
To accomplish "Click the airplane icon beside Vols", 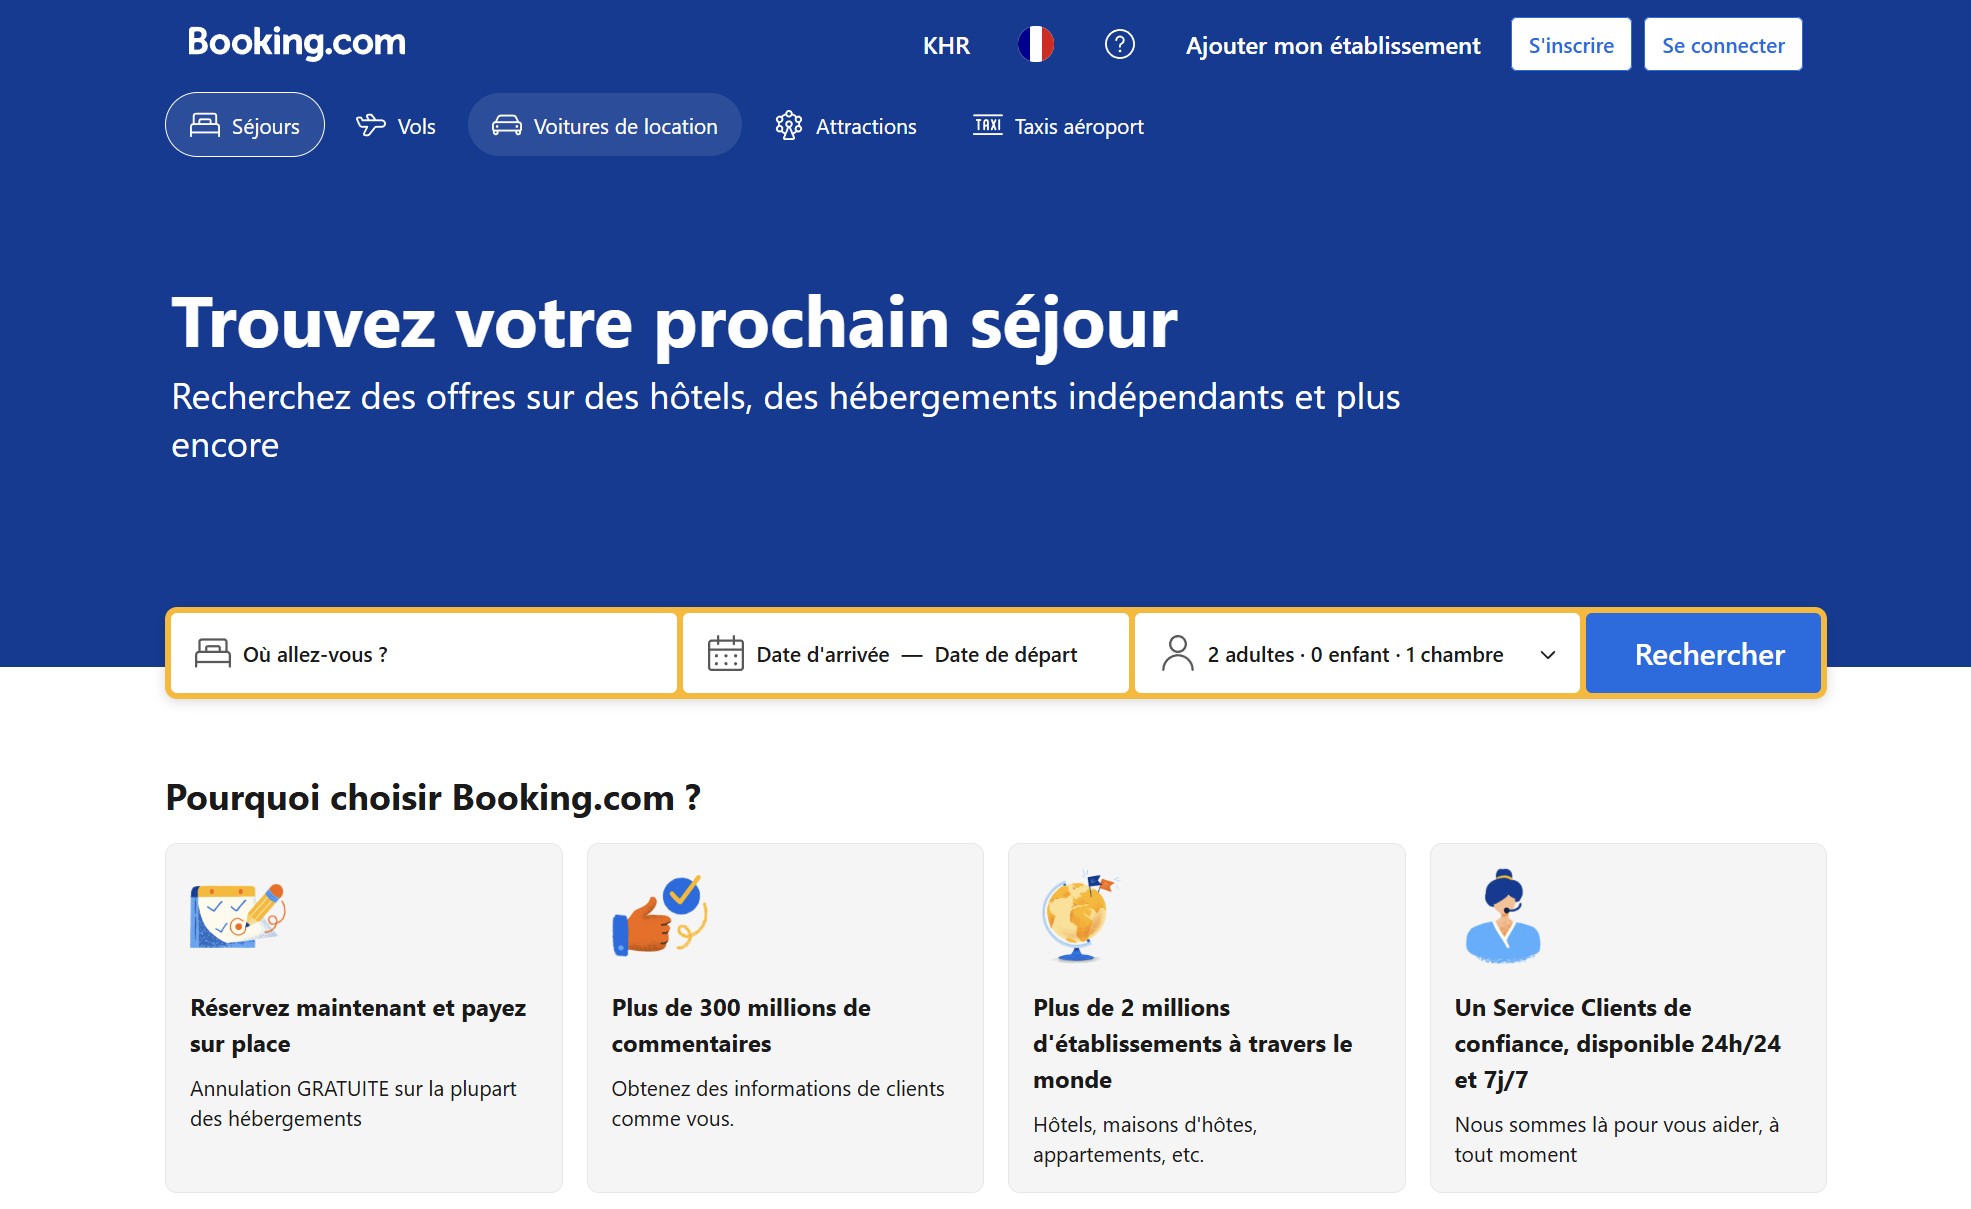I will coord(371,125).
